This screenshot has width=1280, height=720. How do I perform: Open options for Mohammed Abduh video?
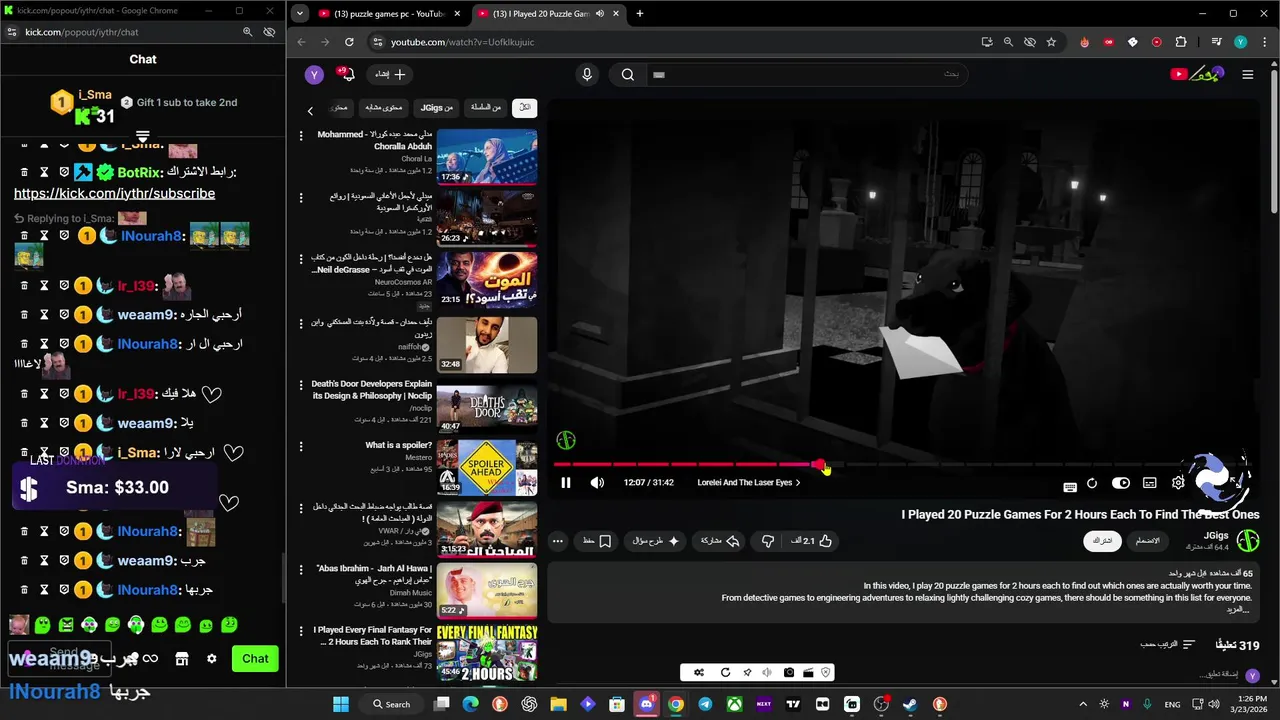(x=301, y=136)
